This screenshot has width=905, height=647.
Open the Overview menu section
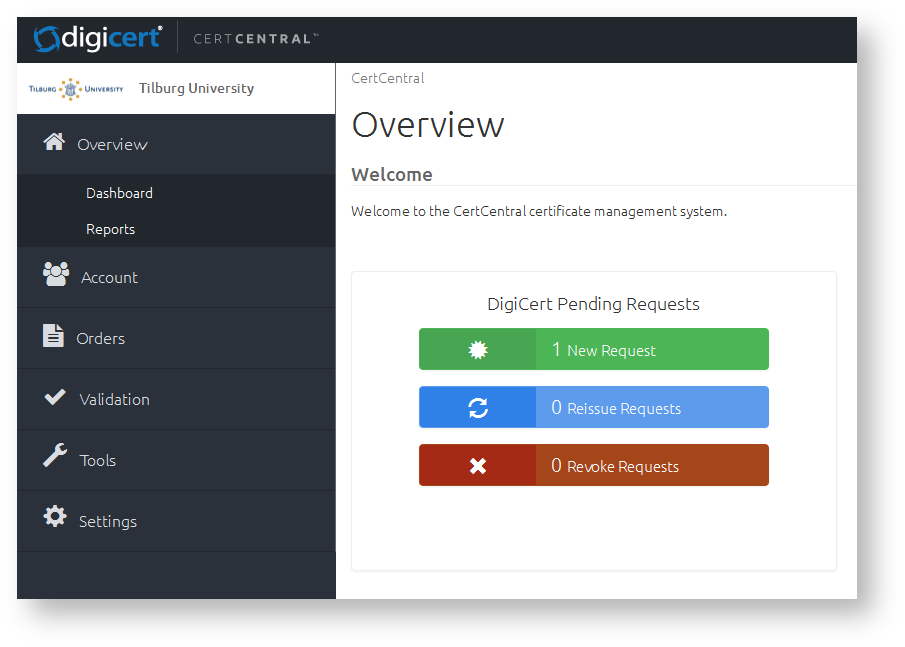tap(176, 144)
